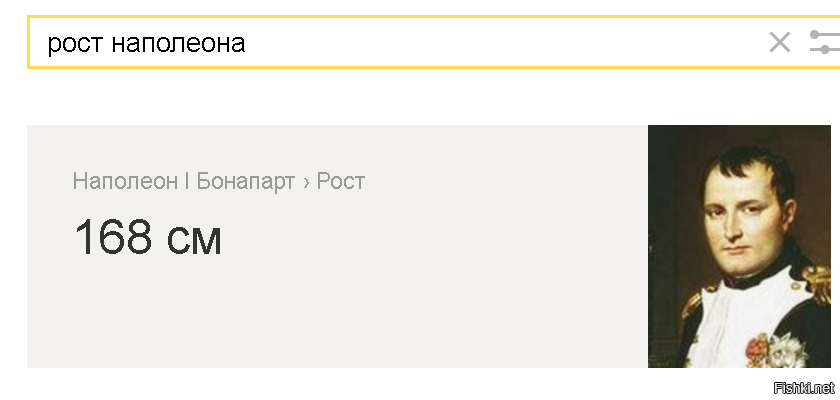Click the word 'Бонапарт' in the breadcrumb

pyautogui.click(x=245, y=181)
